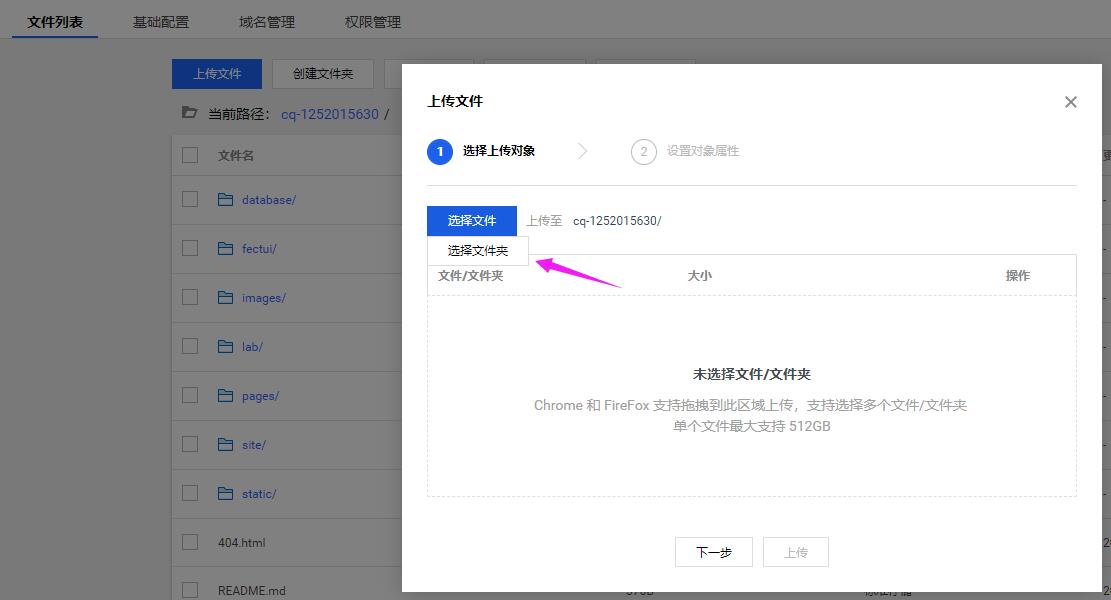
Task: Click the pages folder icon
Action: pyautogui.click(x=225, y=396)
